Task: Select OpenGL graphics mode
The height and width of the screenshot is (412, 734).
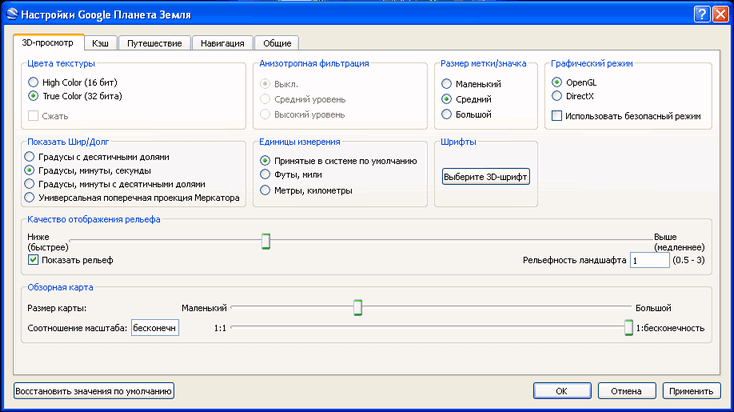Action: 574,82
